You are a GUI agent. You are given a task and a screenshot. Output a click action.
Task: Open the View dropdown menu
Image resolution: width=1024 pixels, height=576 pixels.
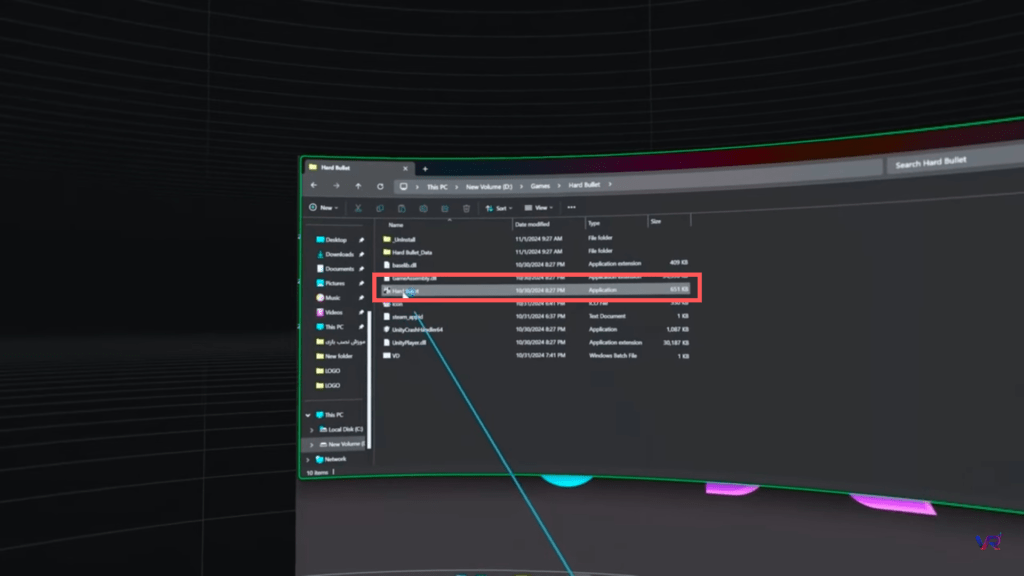pyautogui.click(x=540, y=208)
